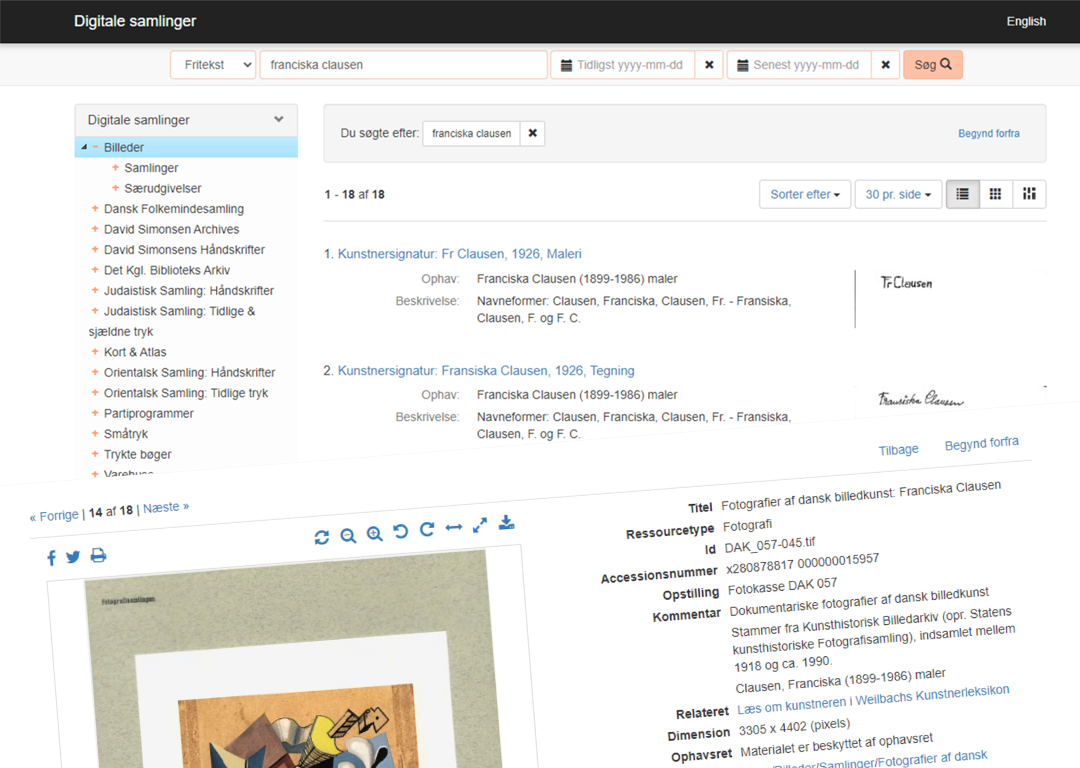The width and height of the screenshot is (1080, 768).
Task: Print the image record
Action: tap(98, 554)
